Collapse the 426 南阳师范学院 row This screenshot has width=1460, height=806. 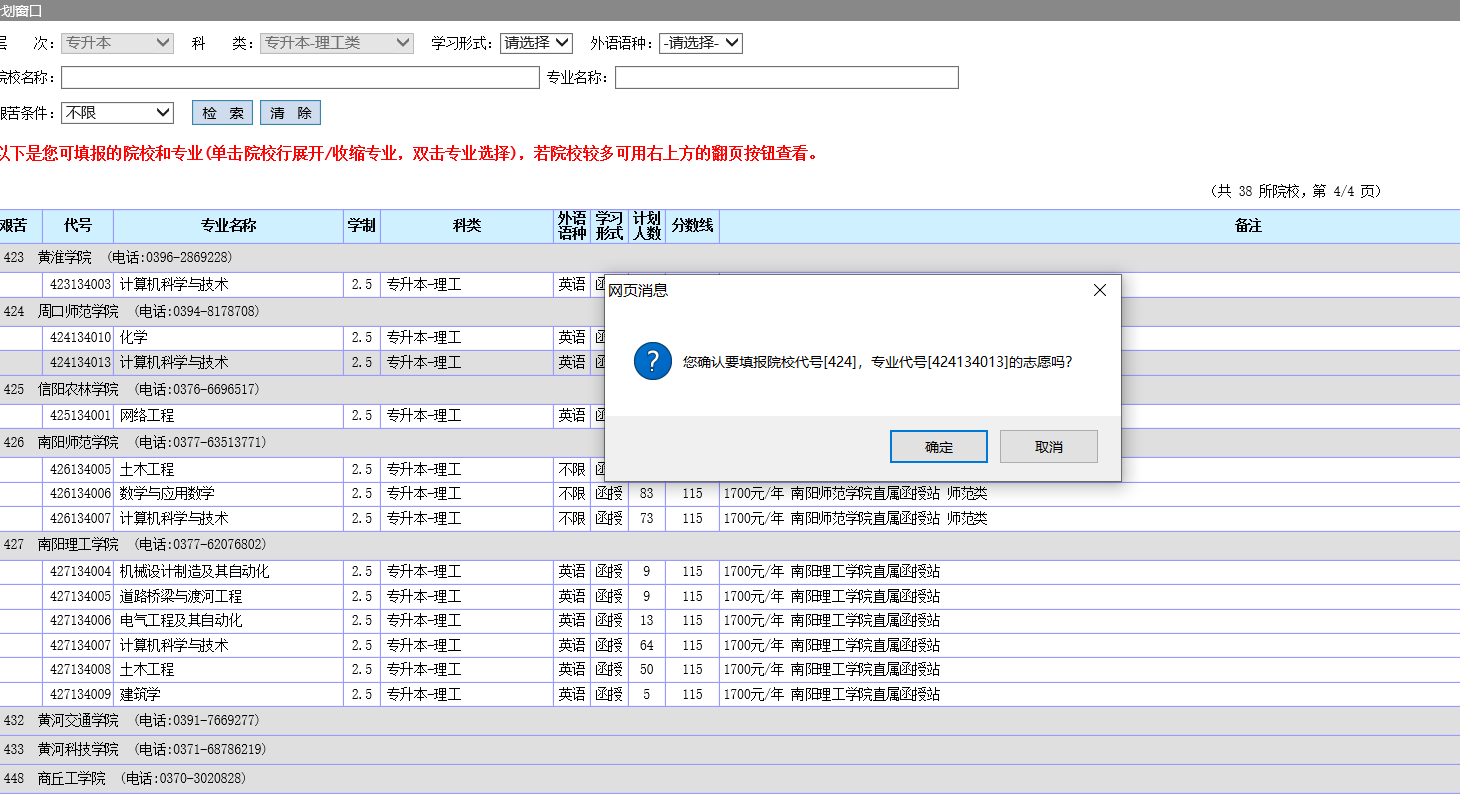[730, 442]
